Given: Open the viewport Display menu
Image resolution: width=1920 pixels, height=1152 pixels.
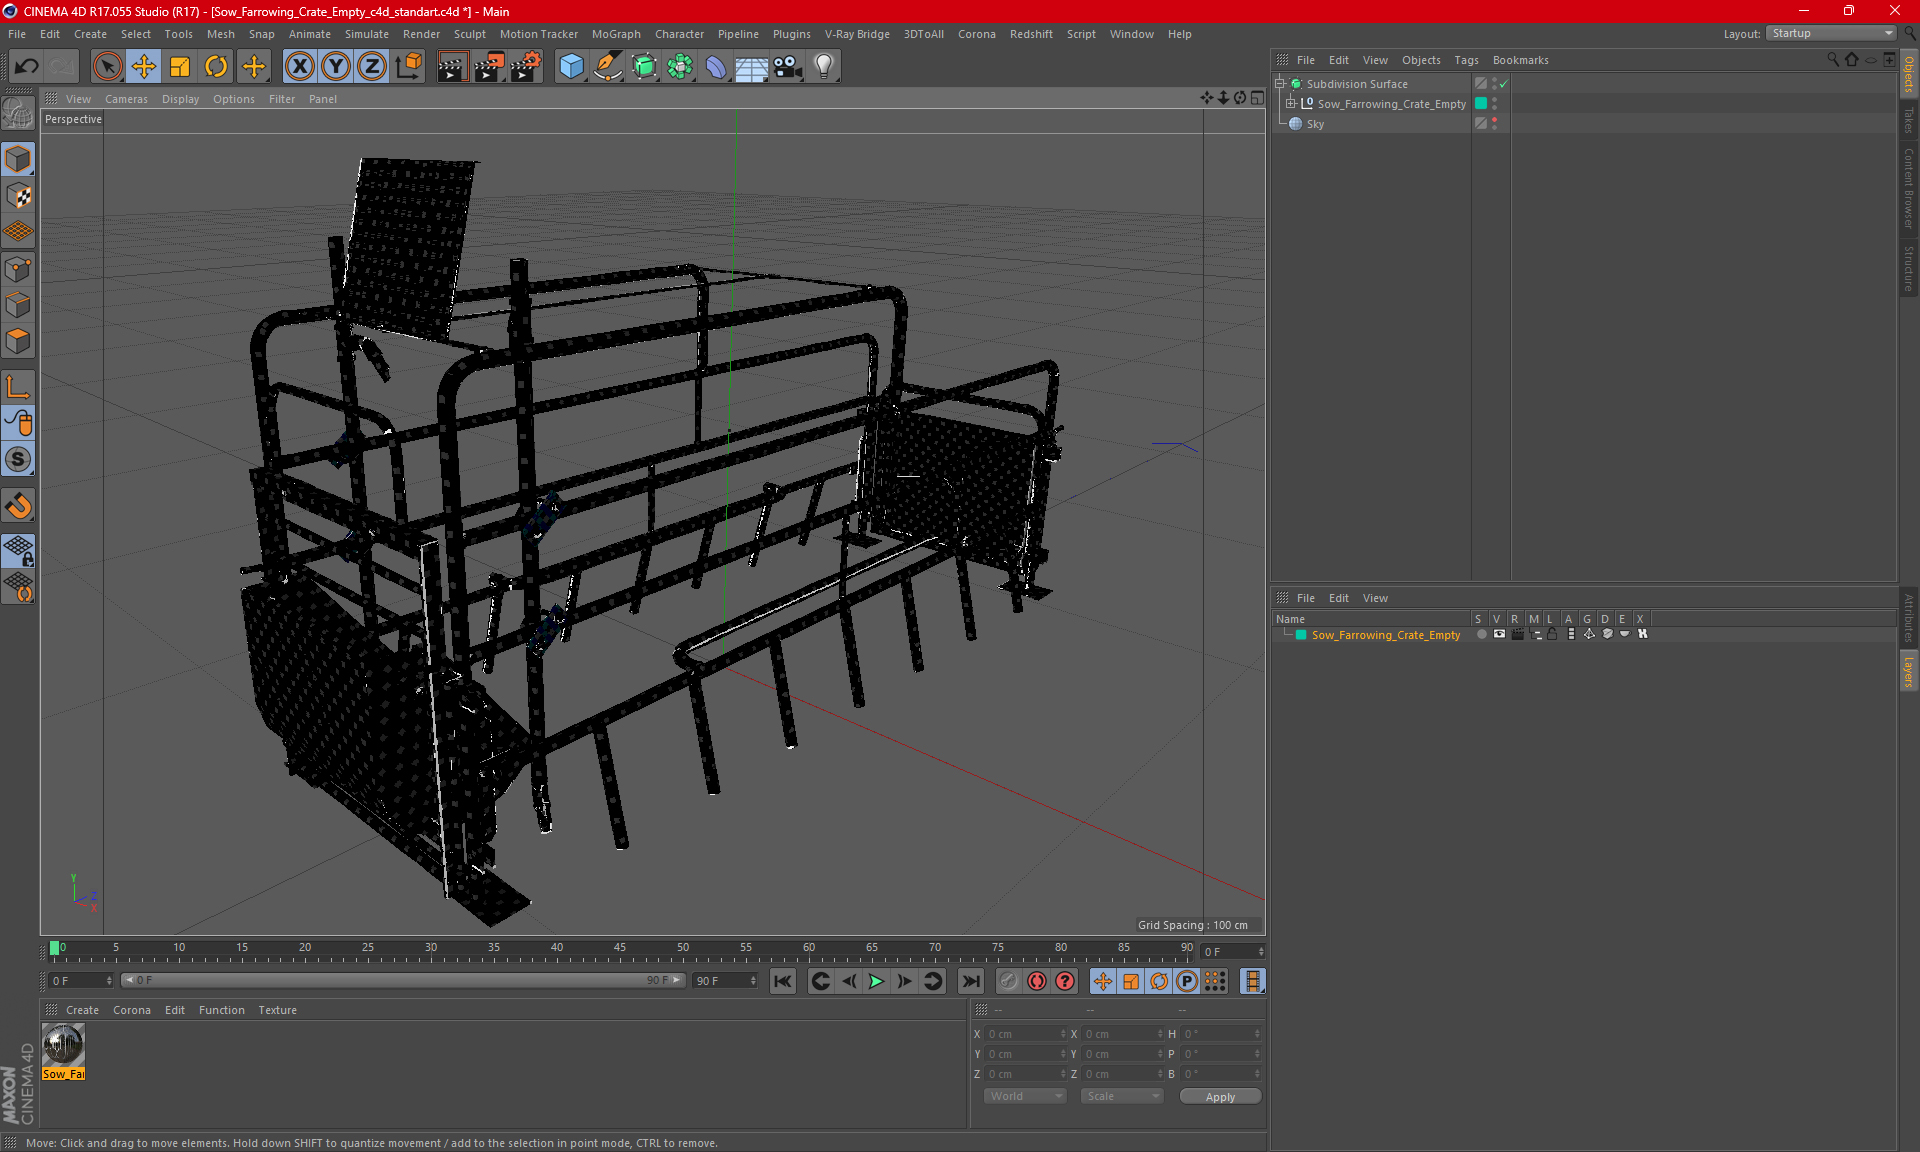Looking at the screenshot, I should coord(180,99).
